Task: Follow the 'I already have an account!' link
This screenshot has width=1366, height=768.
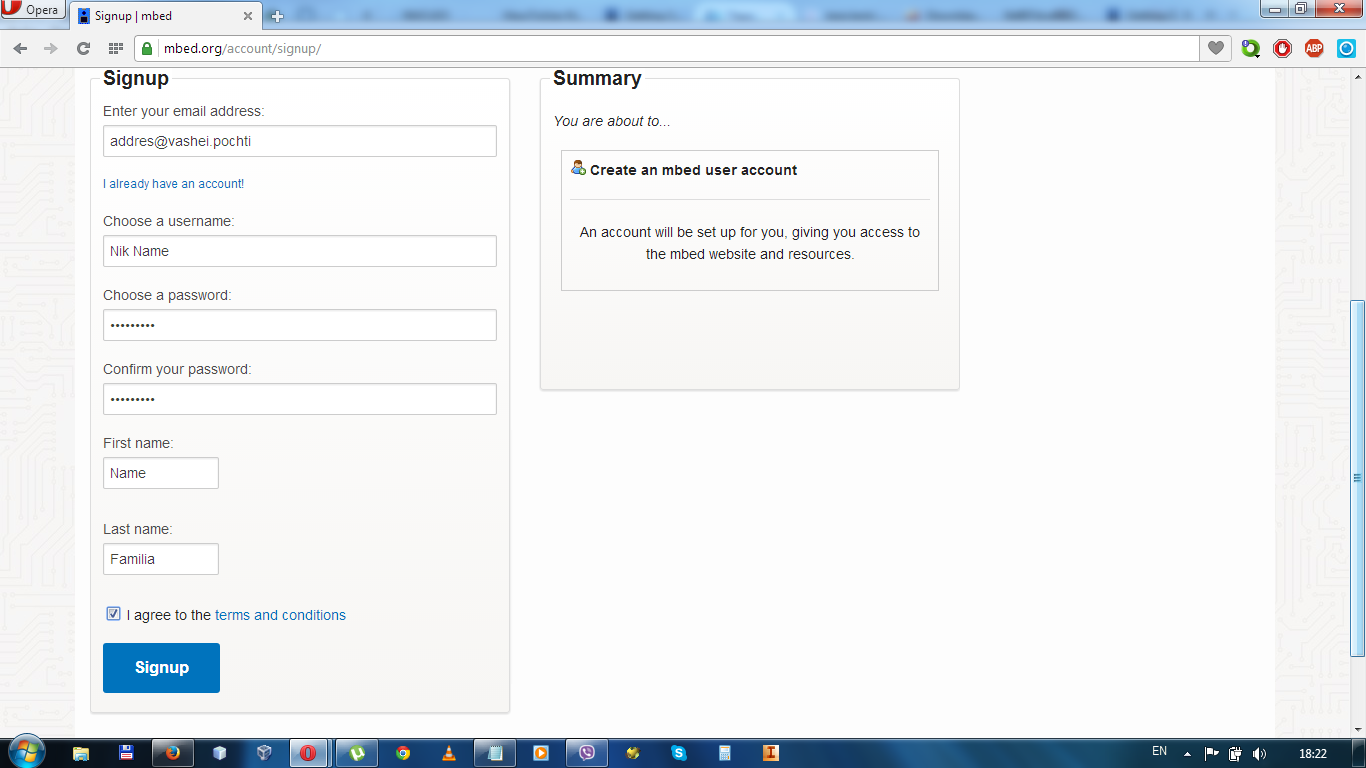Action: [174, 184]
